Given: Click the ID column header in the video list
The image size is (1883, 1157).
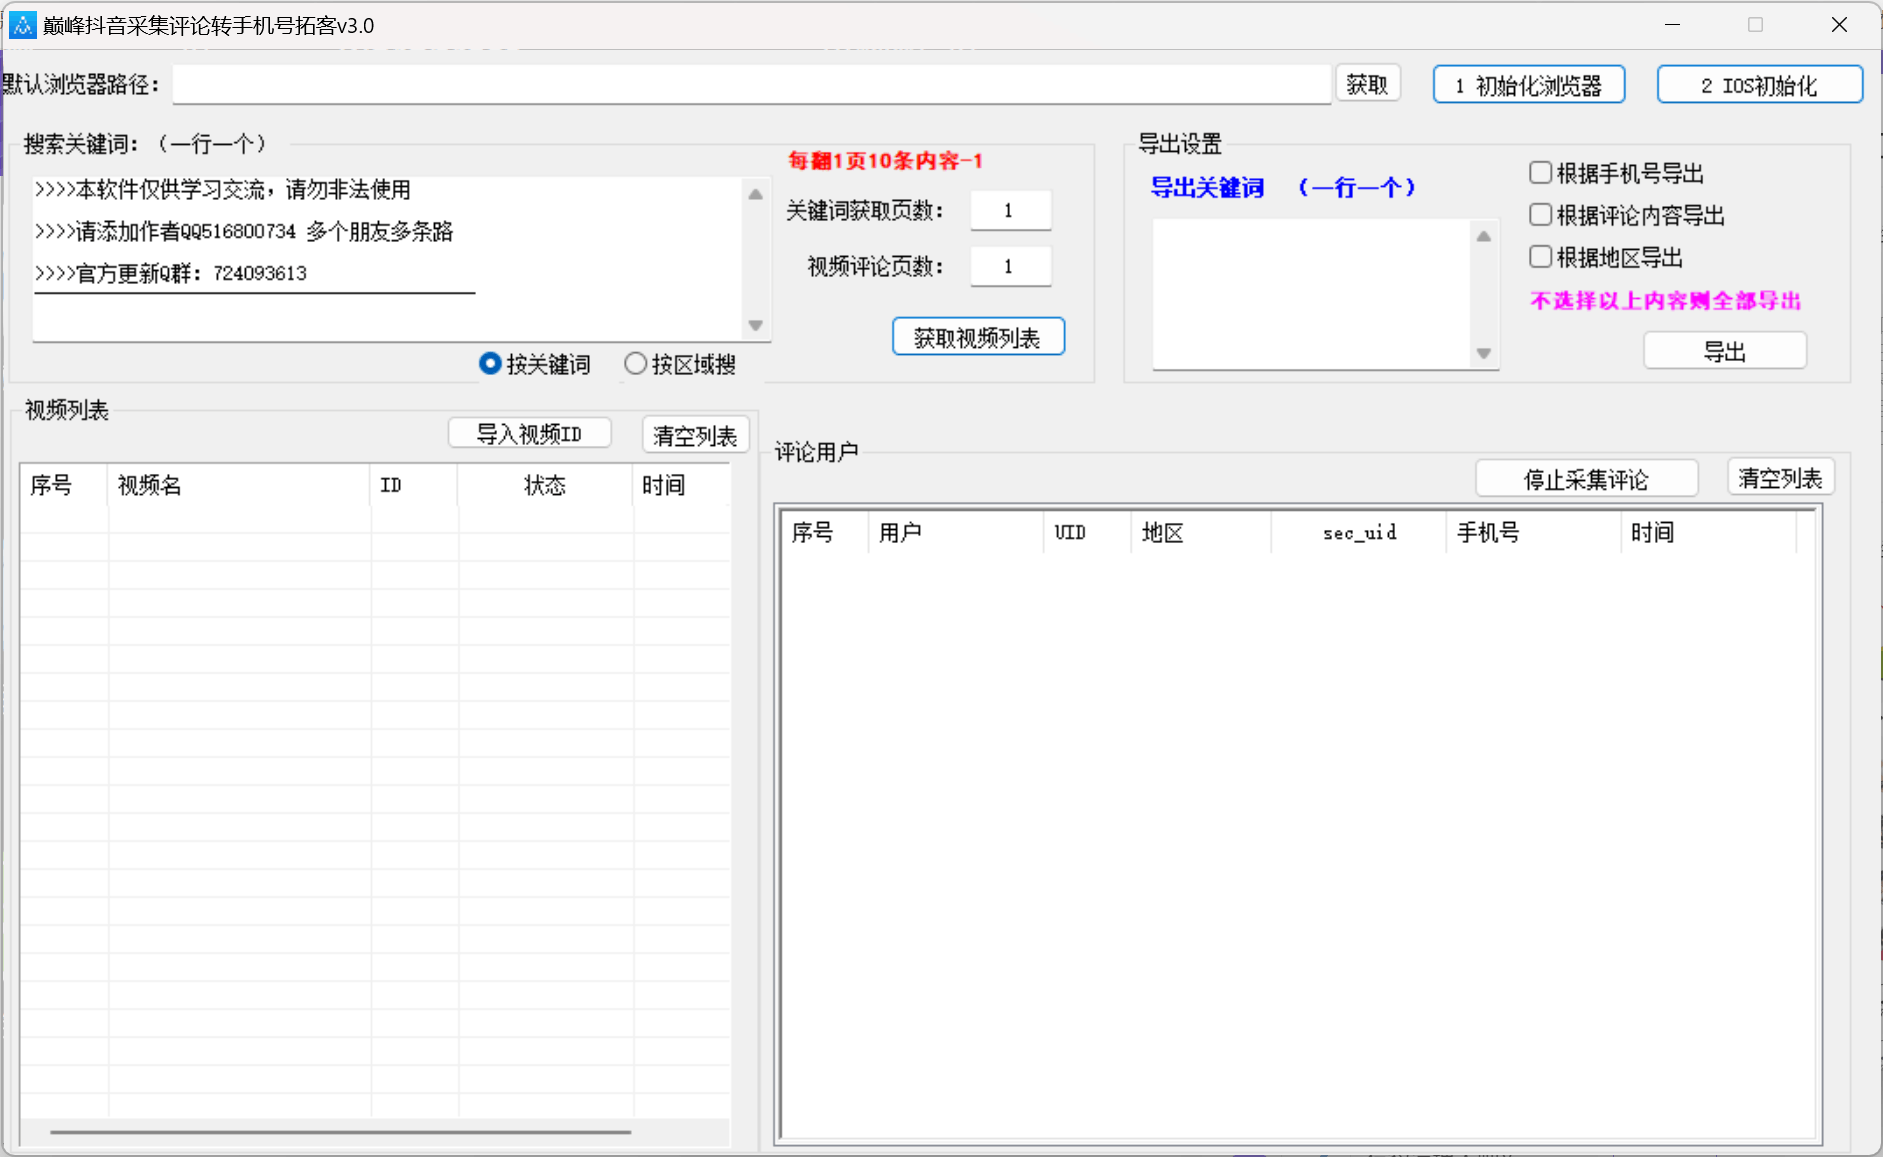Looking at the screenshot, I should pyautogui.click(x=414, y=486).
